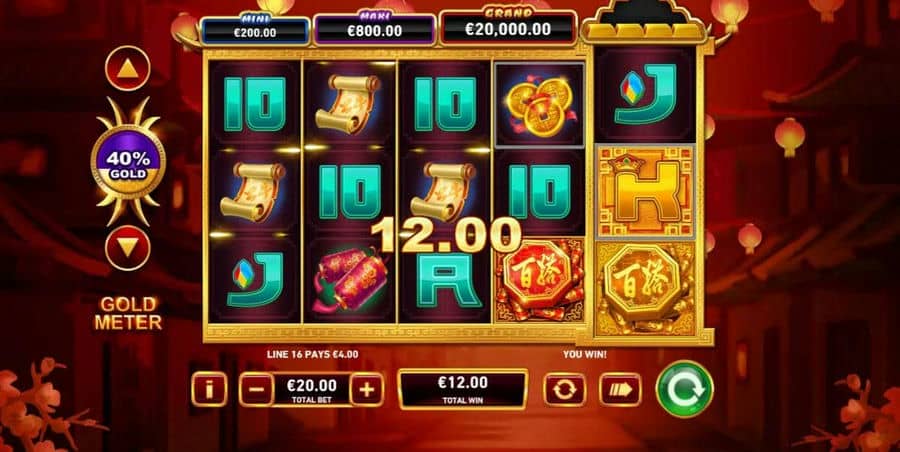Select the Maxi €800.00 jackpot panel
Image resolution: width=900 pixels, height=452 pixels.
pos(374,30)
